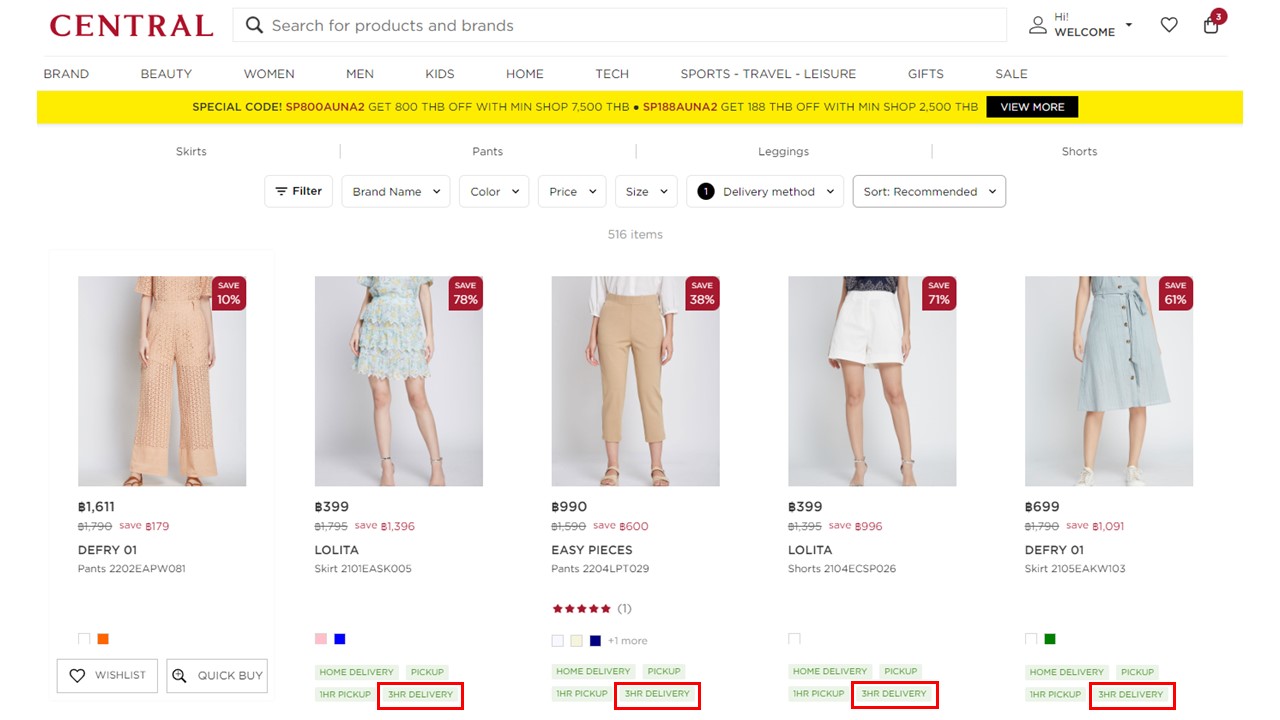The image size is (1280, 720).
Task: Select cream swatch for EASY PIECES pants
Action: click(577, 641)
